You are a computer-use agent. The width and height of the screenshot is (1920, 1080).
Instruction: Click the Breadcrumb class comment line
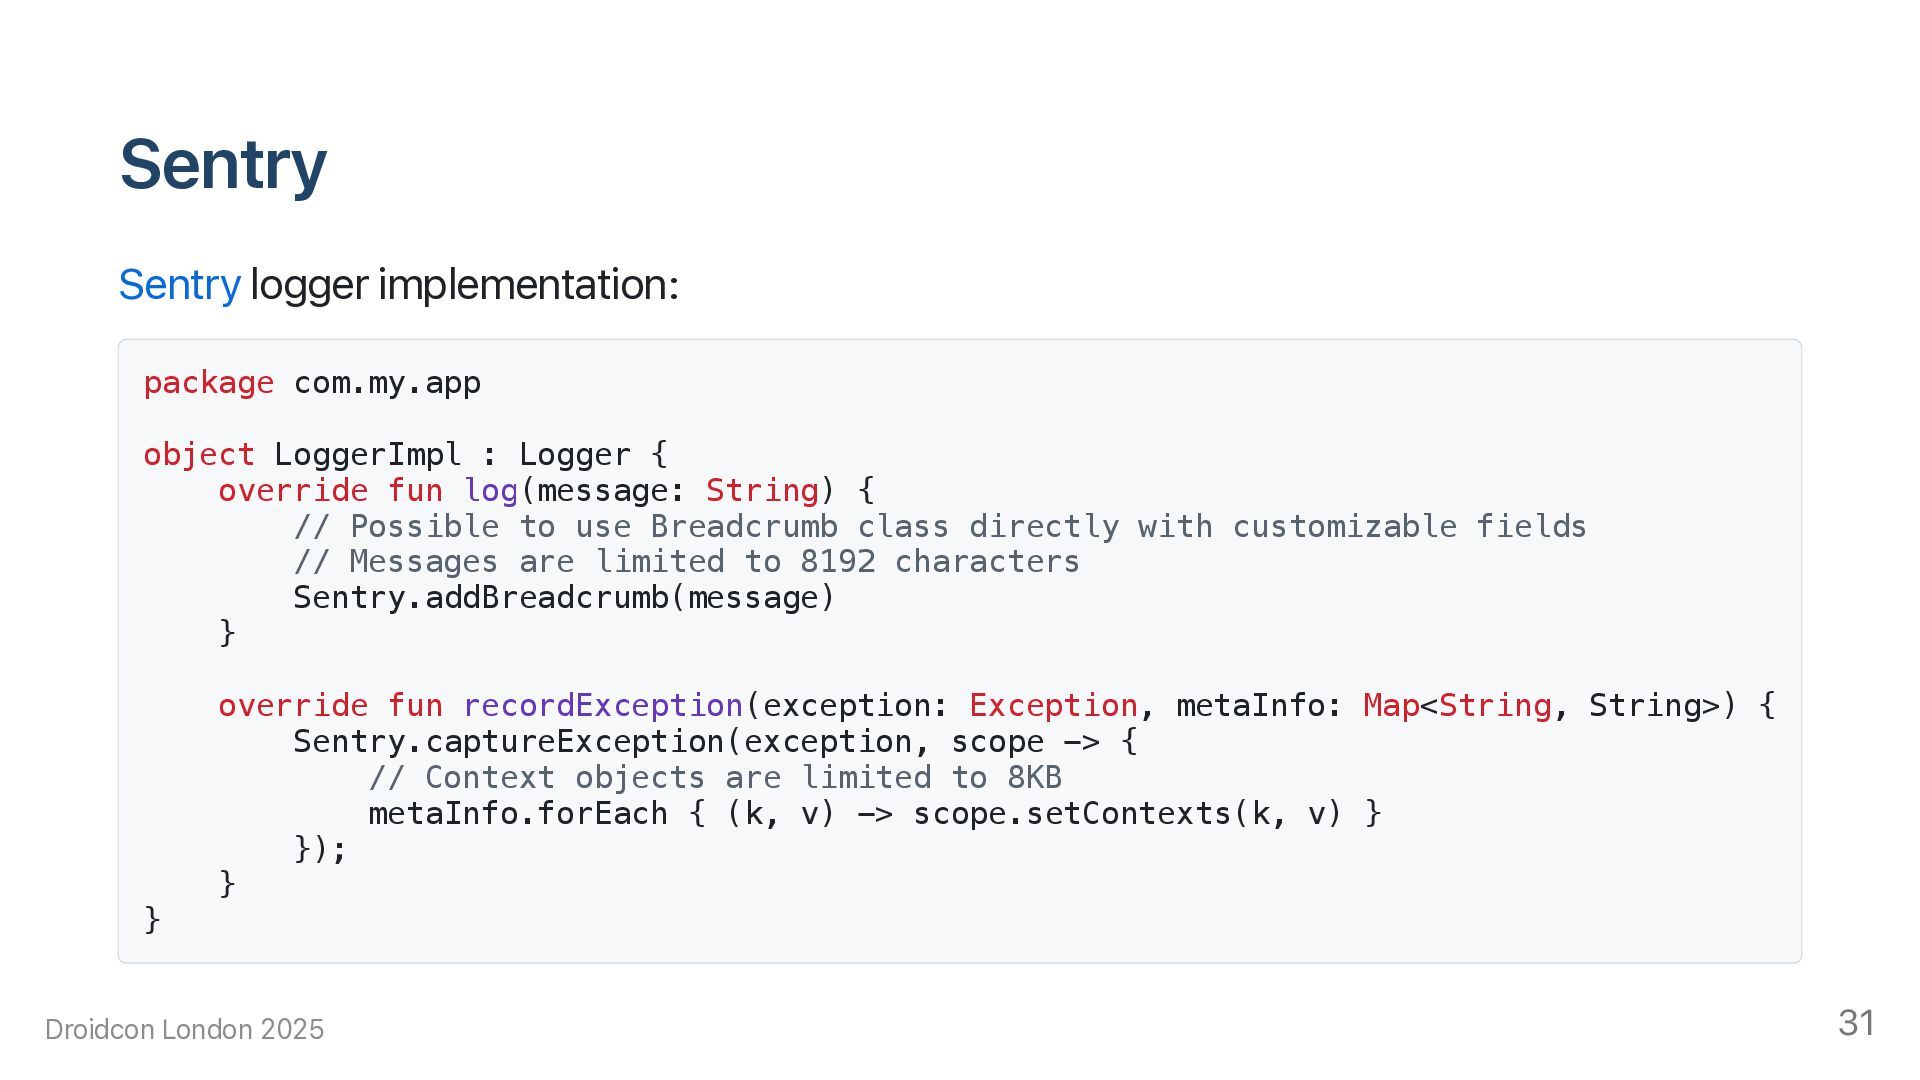click(x=939, y=527)
